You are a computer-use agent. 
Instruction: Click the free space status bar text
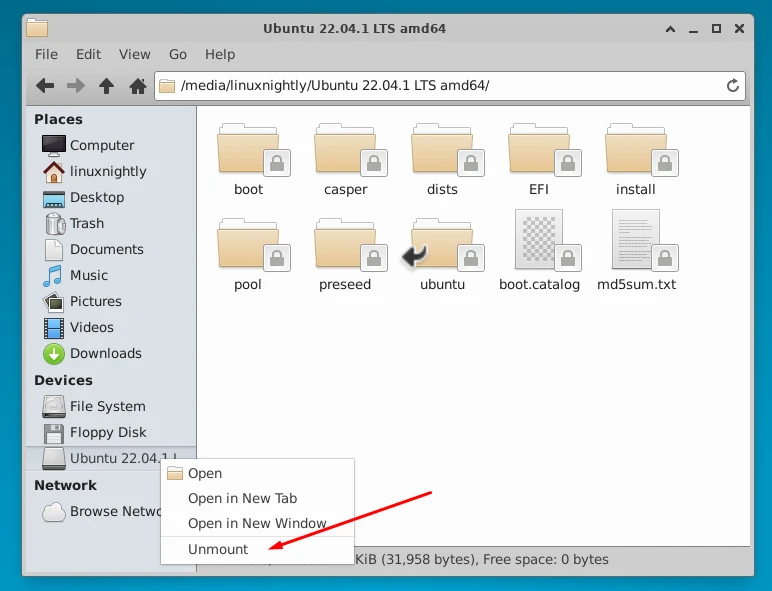(546, 559)
